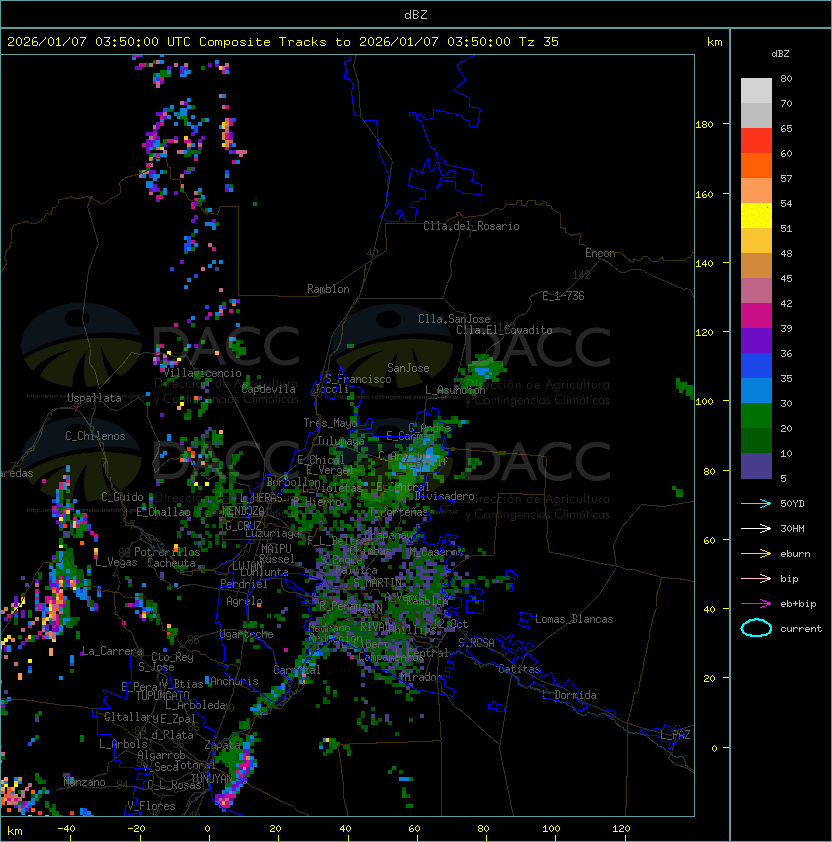Image resolution: width=832 pixels, height=842 pixels.
Task: Select the yellow 54 dBZ color swatch
Action: [x=756, y=216]
